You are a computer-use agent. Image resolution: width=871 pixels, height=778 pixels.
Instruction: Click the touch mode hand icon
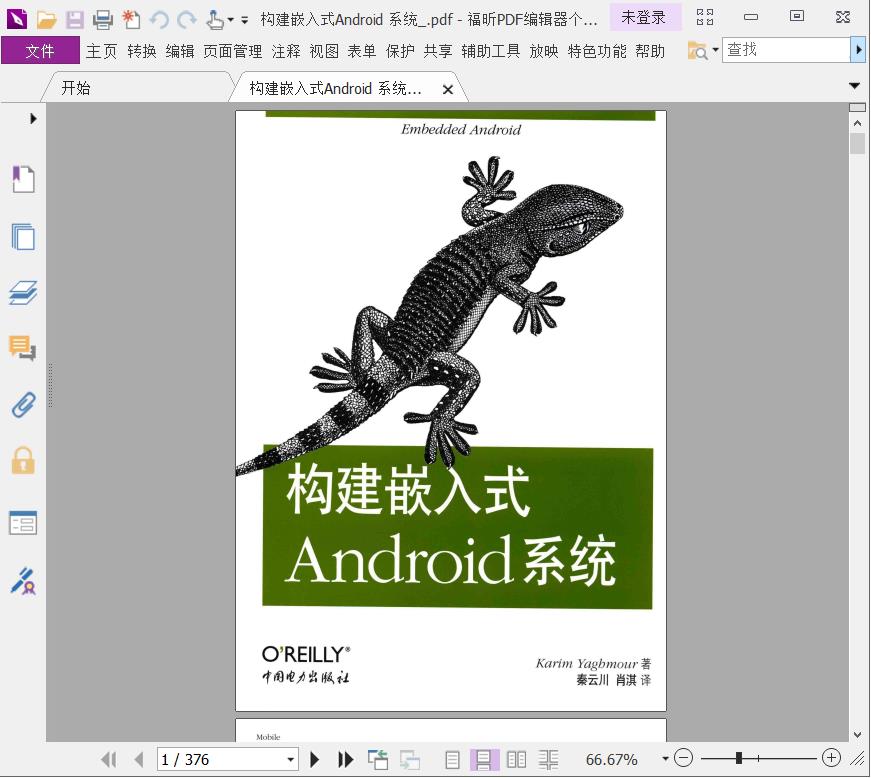[214, 20]
